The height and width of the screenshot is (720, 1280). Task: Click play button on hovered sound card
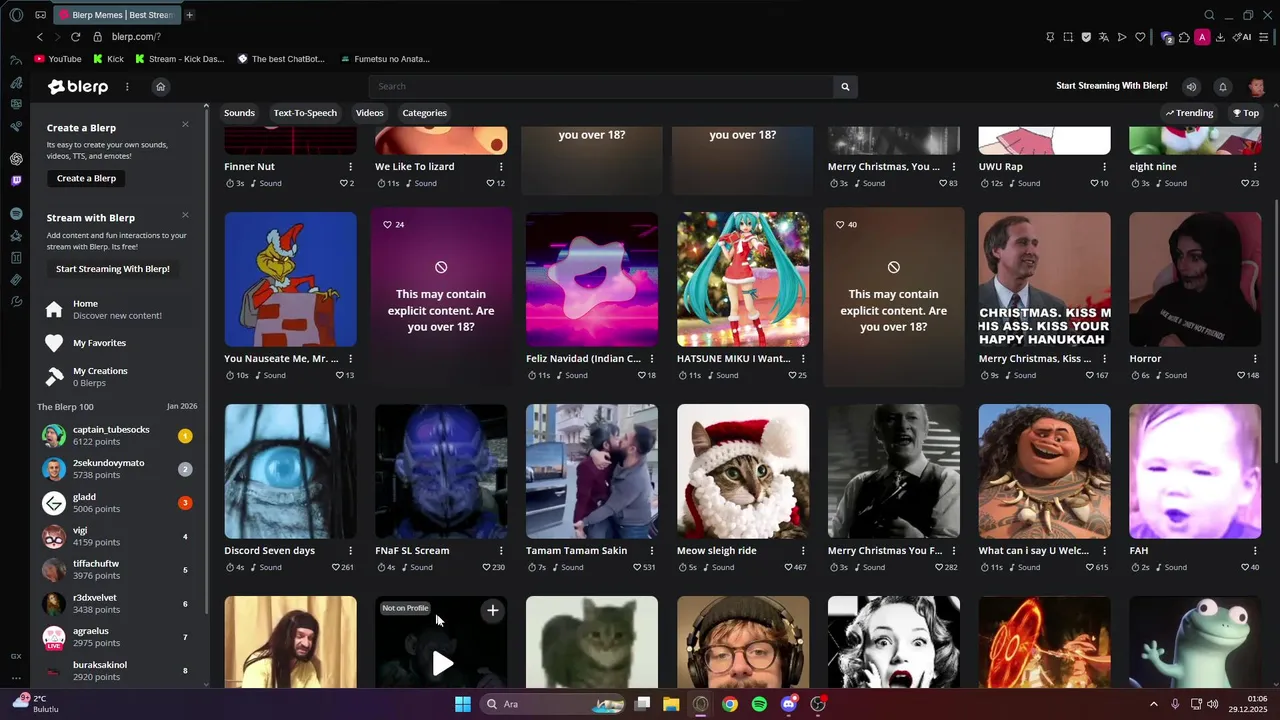click(442, 662)
